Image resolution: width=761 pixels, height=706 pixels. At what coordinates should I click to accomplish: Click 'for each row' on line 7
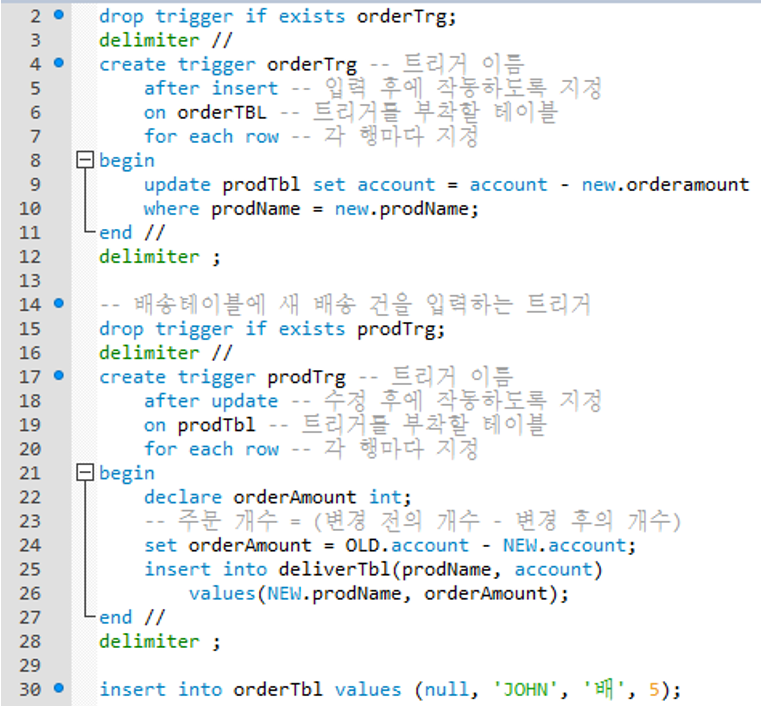(211, 136)
